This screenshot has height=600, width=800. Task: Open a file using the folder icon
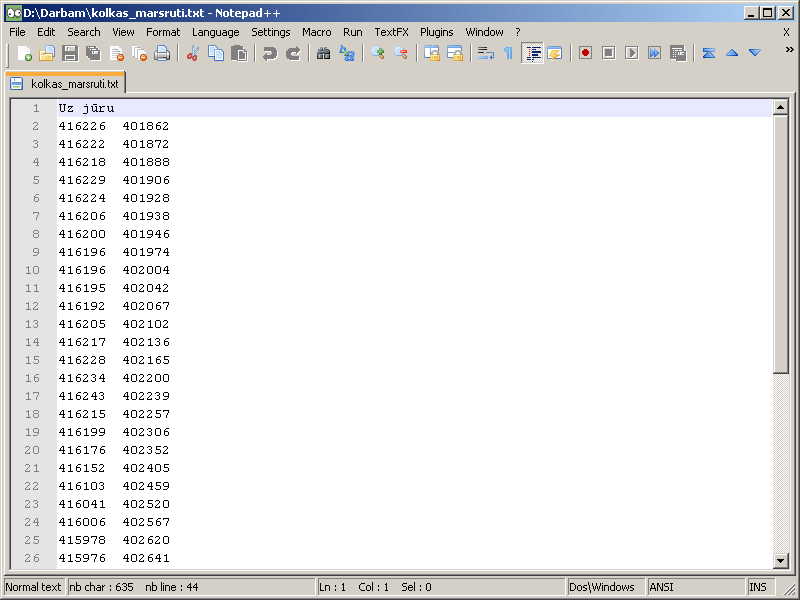click(x=47, y=53)
